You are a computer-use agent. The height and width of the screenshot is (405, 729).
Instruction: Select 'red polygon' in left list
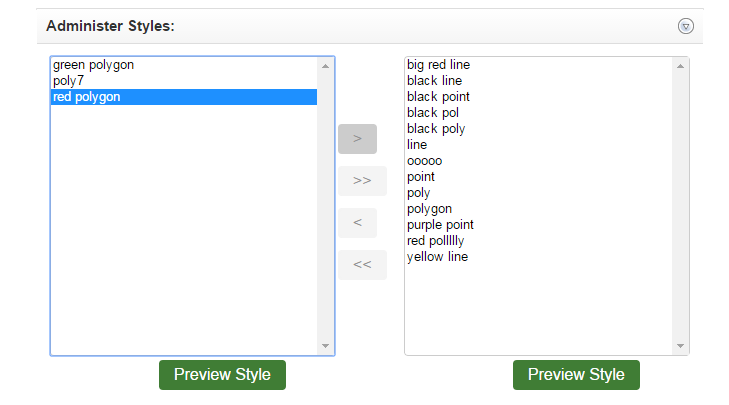pos(86,97)
